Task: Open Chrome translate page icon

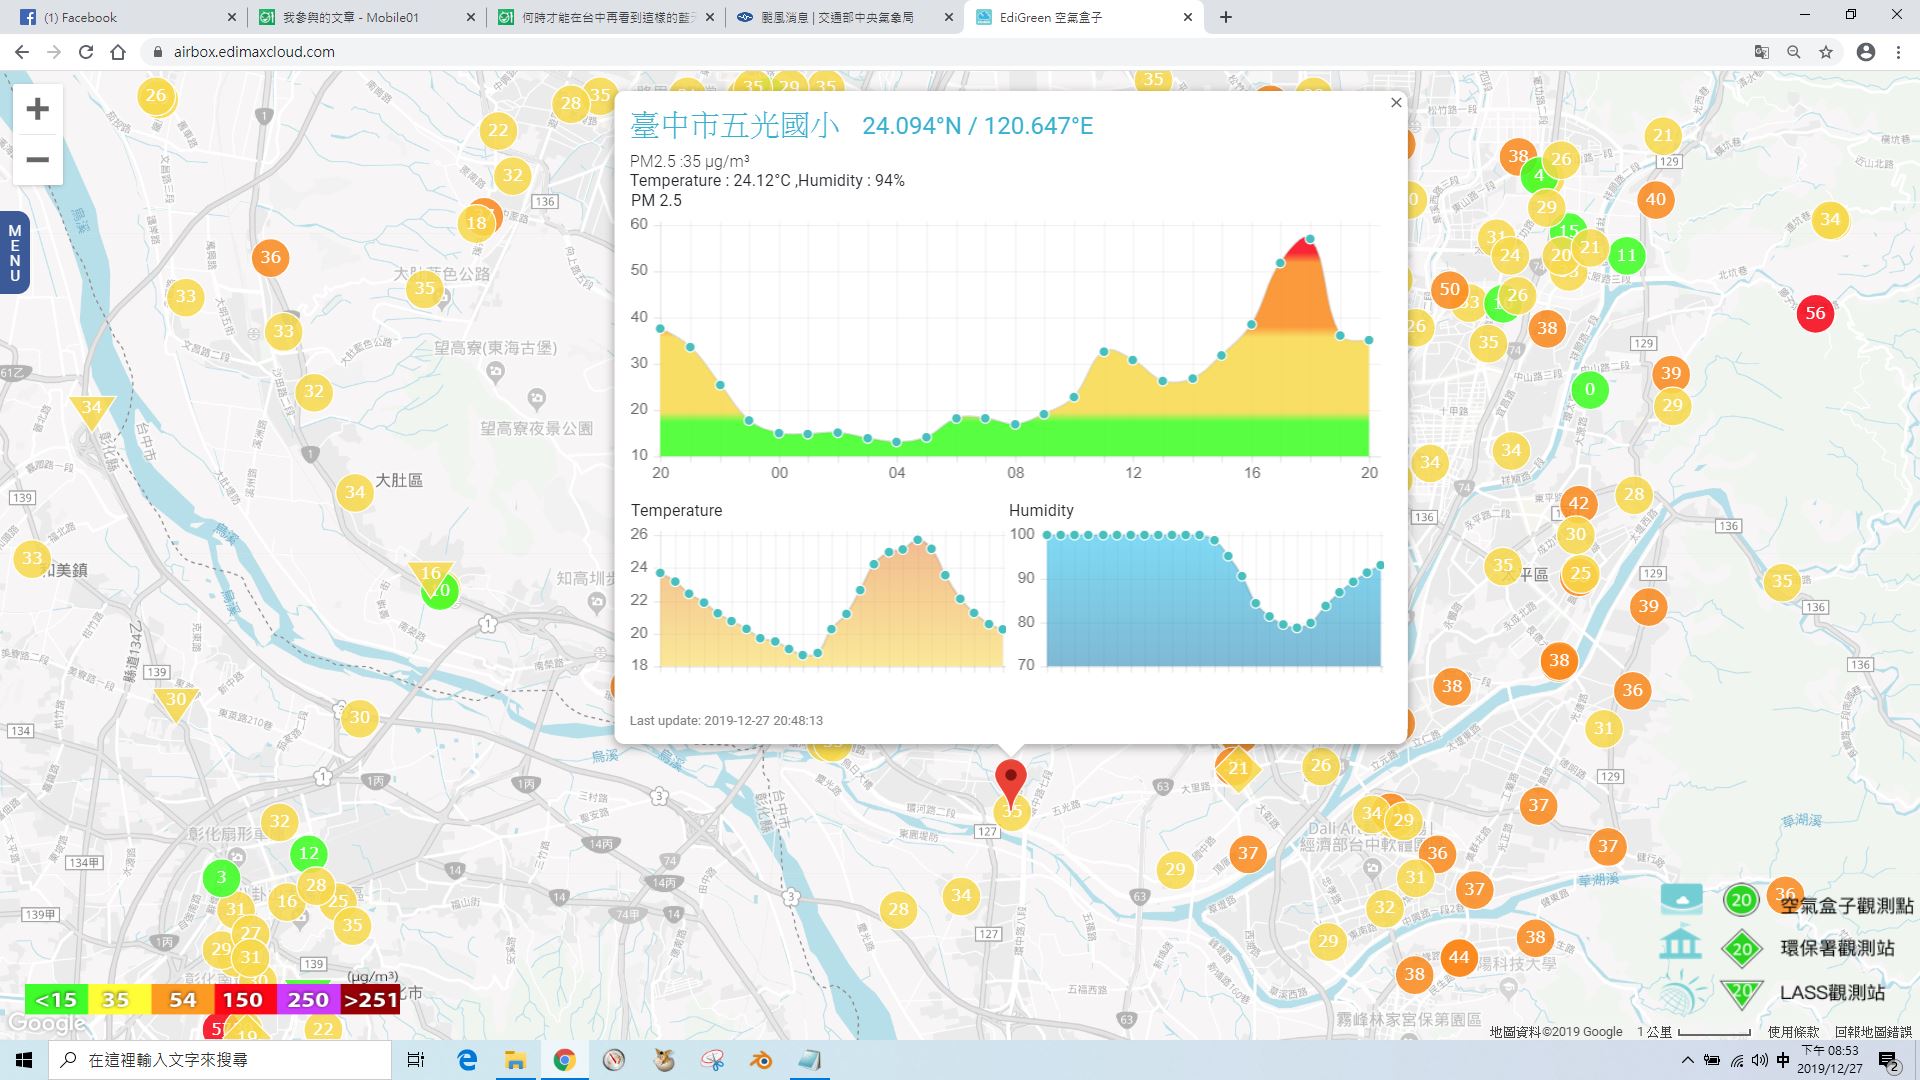Action: 1762,52
